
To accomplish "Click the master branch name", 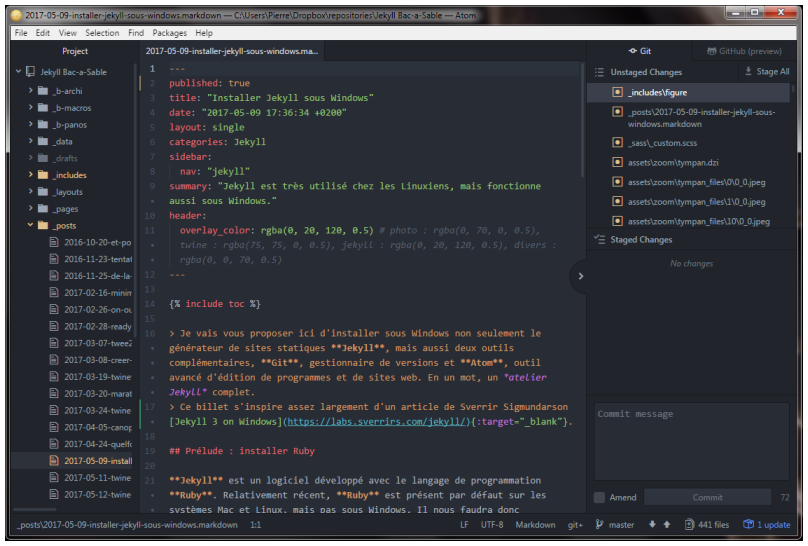I will point(621,524).
